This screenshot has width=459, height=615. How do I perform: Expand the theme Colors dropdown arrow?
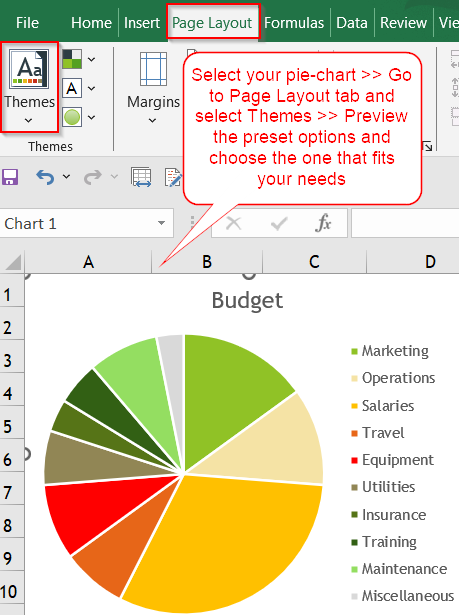coord(91,60)
